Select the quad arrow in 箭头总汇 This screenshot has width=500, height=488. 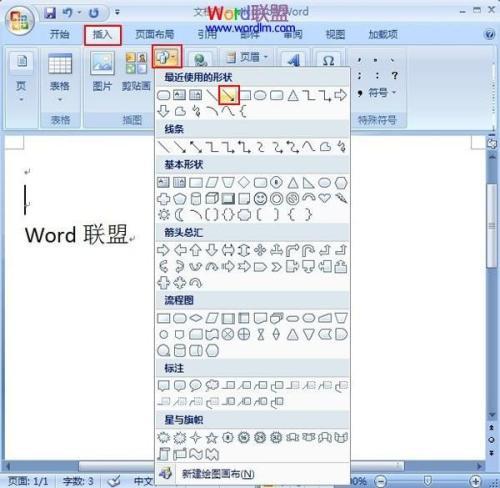[x=260, y=250]
